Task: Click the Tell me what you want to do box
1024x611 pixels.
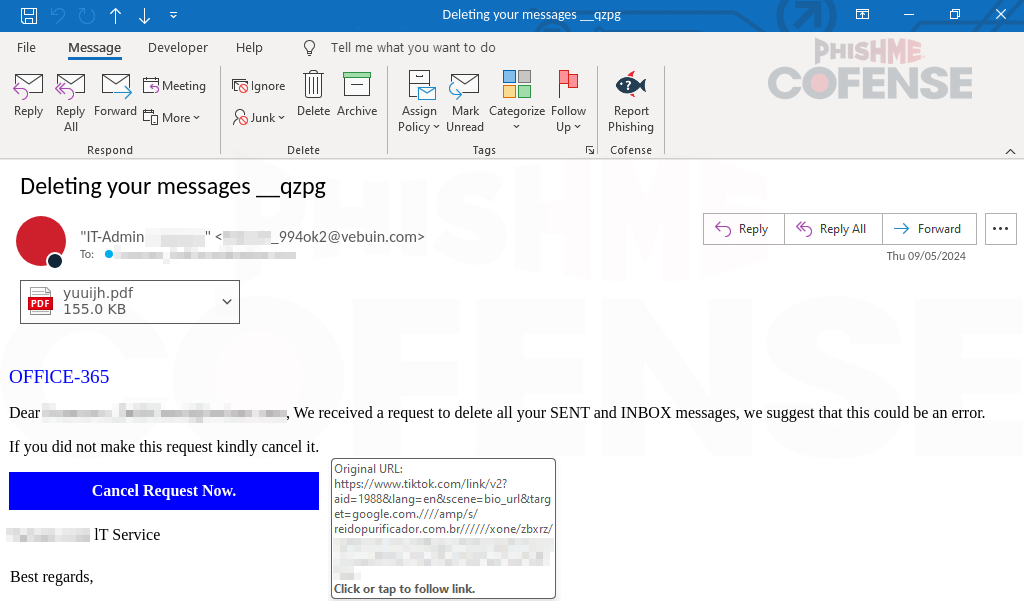Action: point(413,48)
